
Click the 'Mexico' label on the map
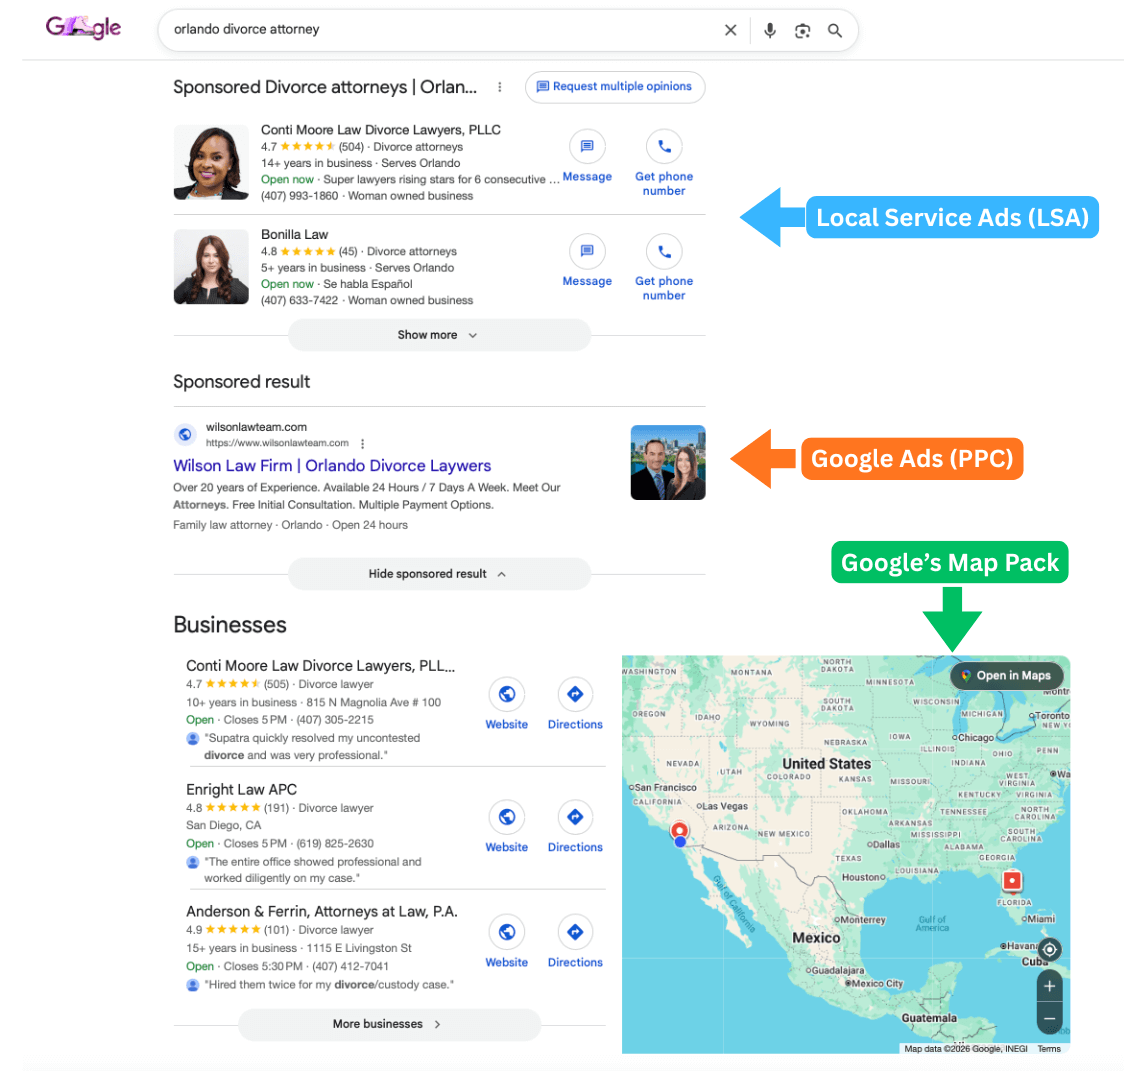coord(816,938)
